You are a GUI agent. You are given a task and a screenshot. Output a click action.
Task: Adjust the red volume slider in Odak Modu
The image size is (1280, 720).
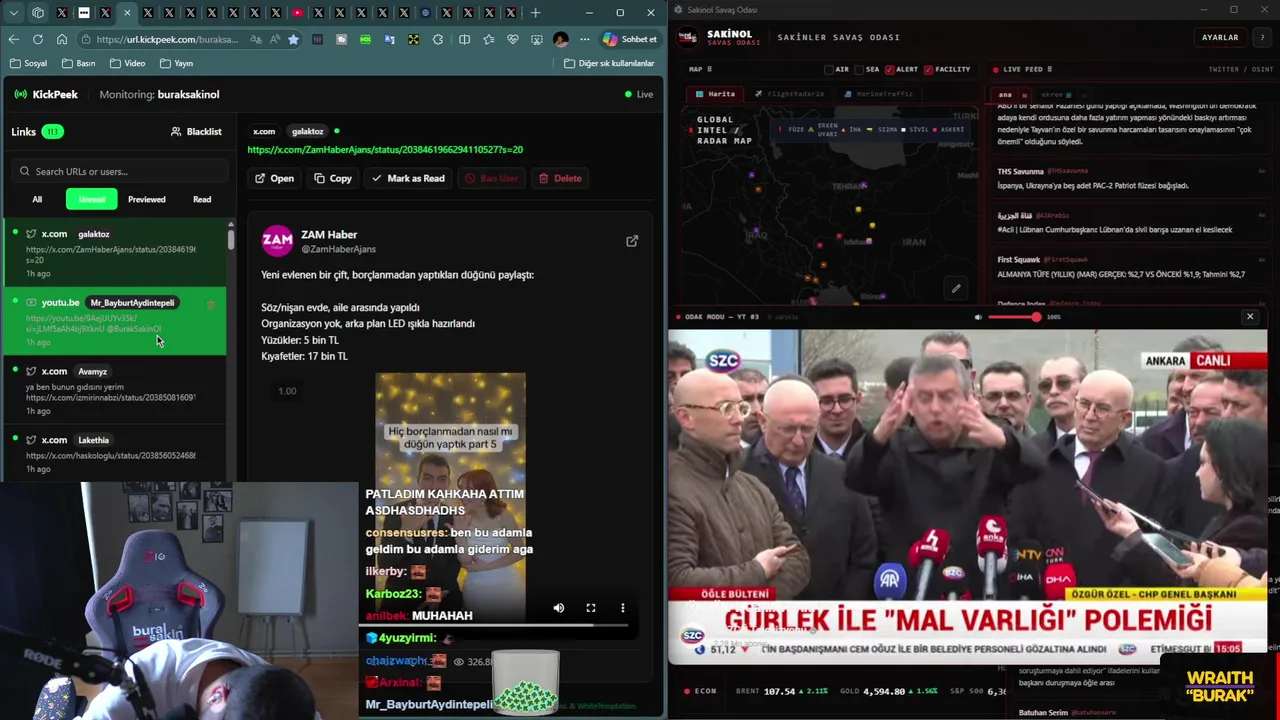pyautogui.click(x=1015, y=317)
